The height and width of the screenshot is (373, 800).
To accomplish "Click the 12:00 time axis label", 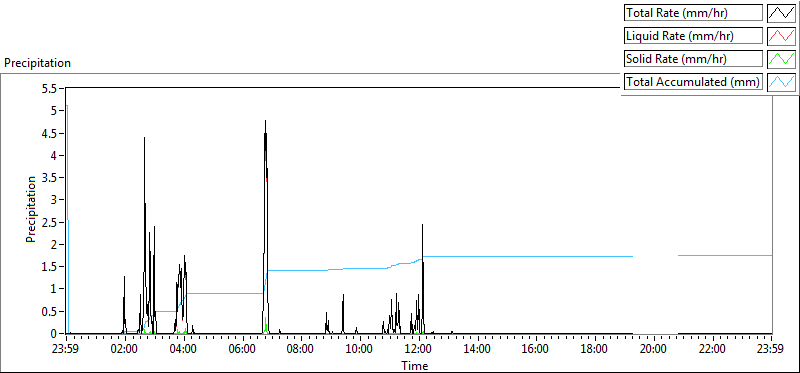I will [x=419, y=349].
